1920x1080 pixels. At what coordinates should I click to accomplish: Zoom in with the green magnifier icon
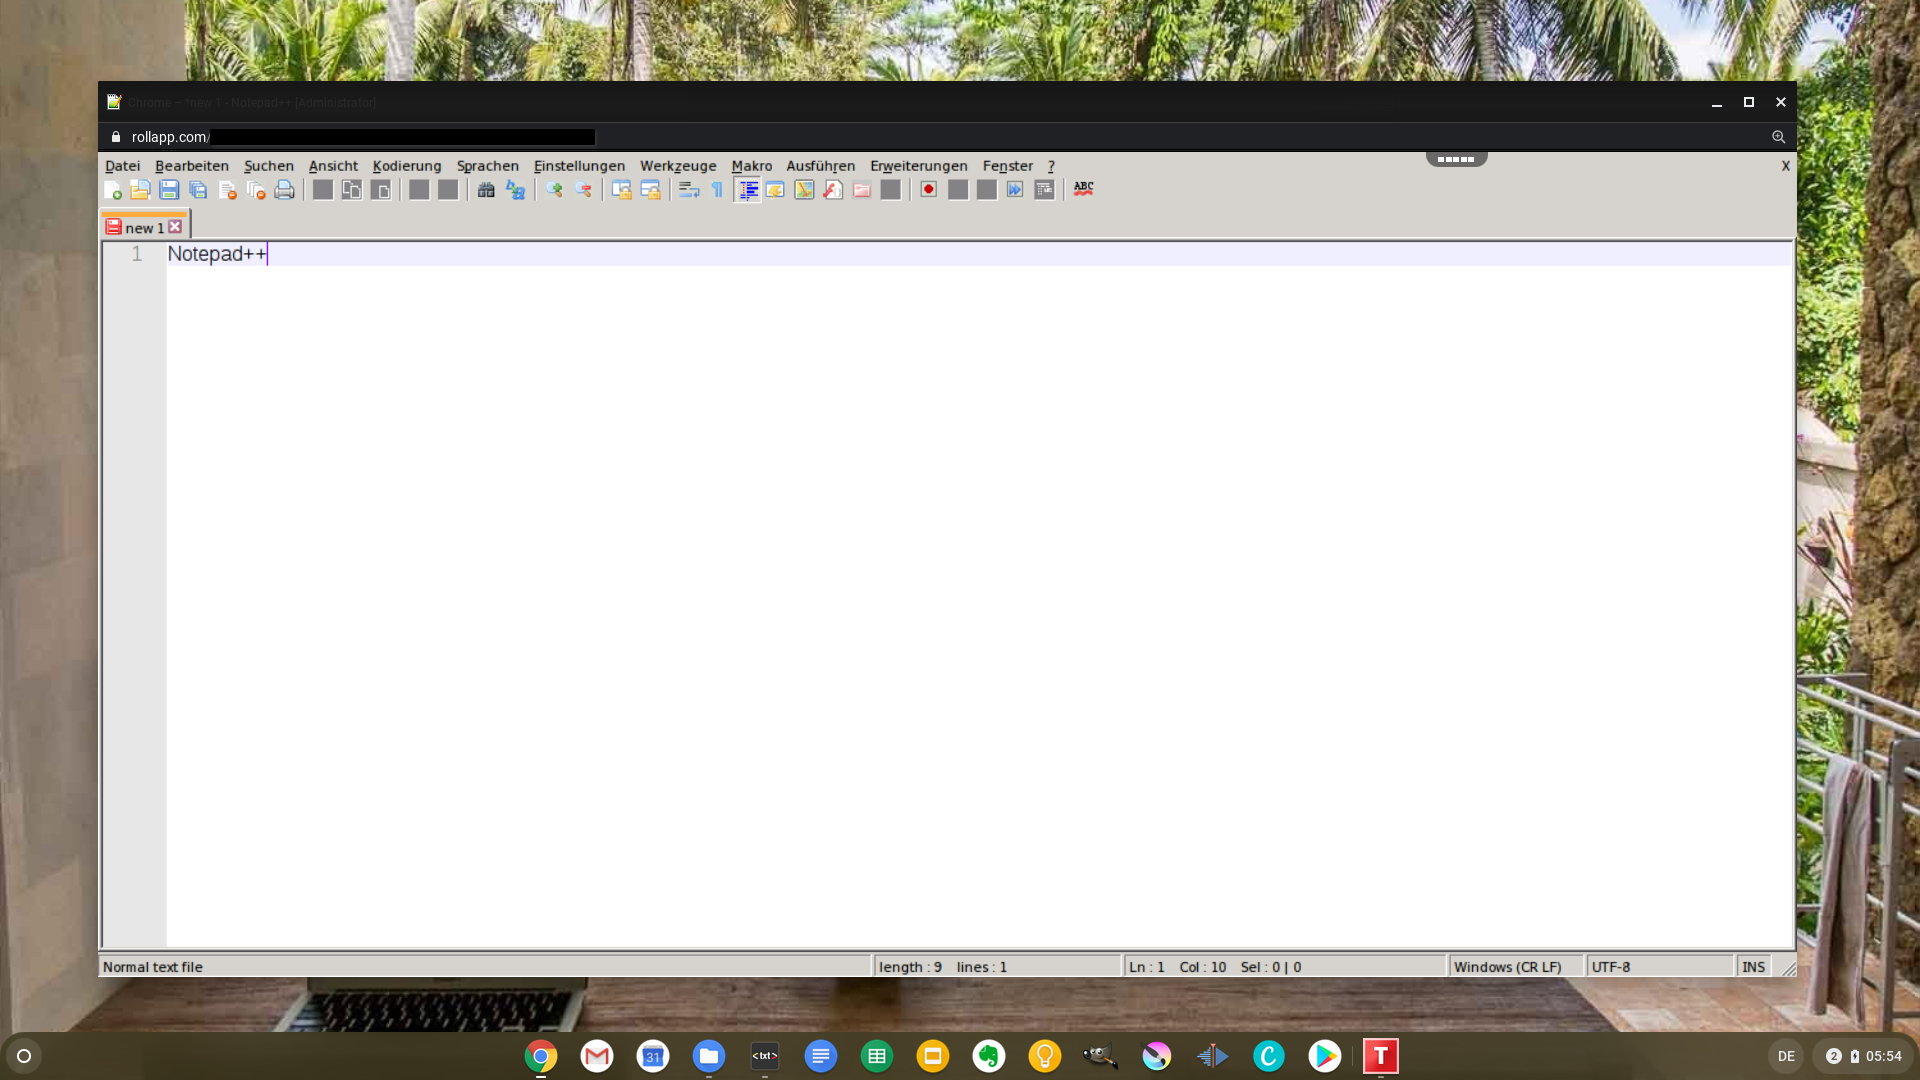554,190
